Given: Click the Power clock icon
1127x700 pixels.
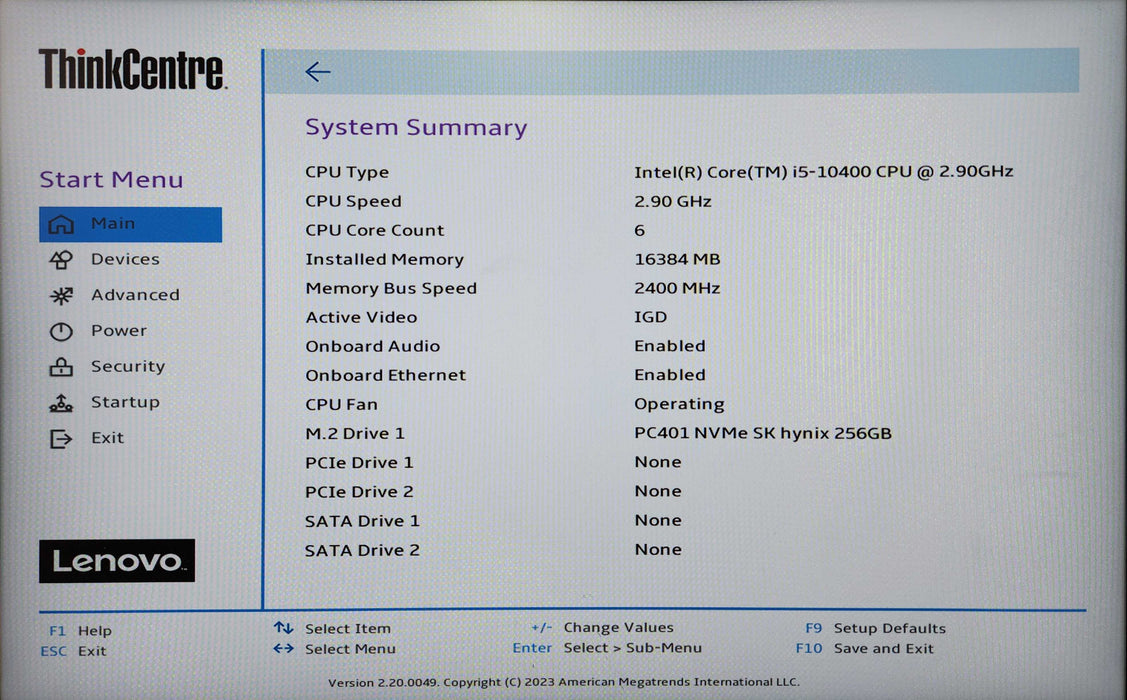Looking at the screenshot, I should click(x=61, y=331).
